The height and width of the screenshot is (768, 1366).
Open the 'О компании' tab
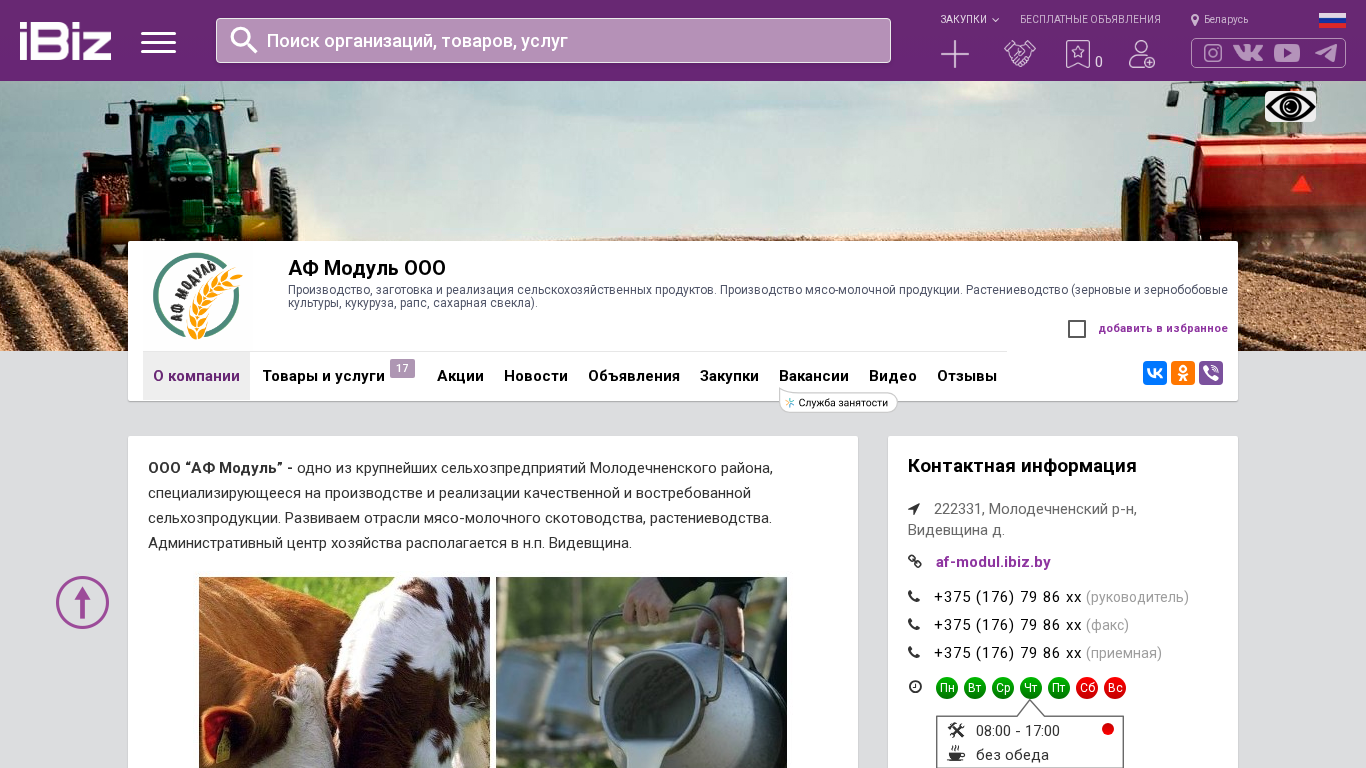[x=196, y=376]
